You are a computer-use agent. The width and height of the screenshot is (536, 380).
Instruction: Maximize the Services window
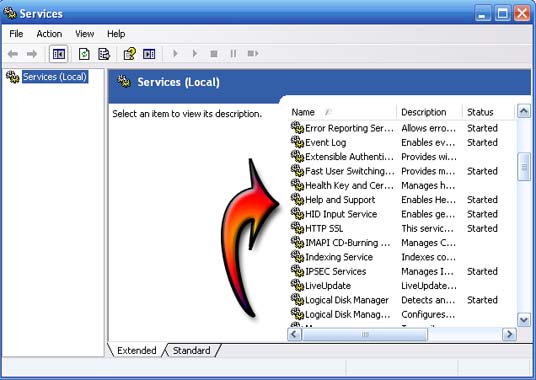(502, 14)
